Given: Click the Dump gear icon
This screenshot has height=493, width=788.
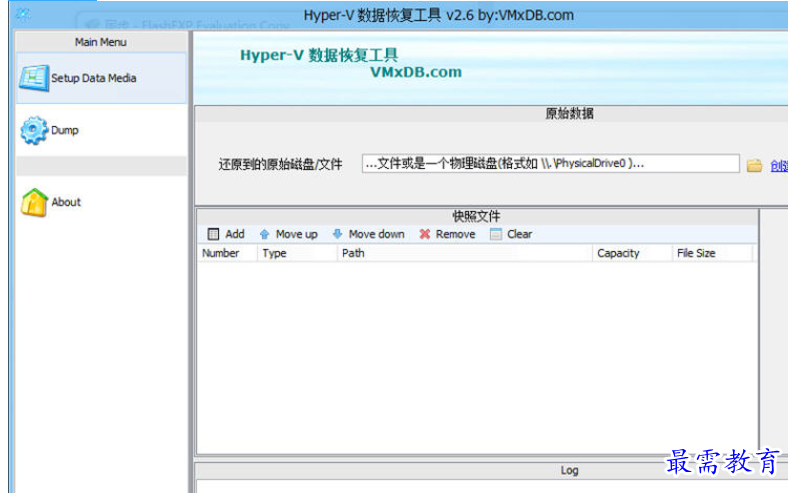Looking at the screenshot, I should pos(34,130).
